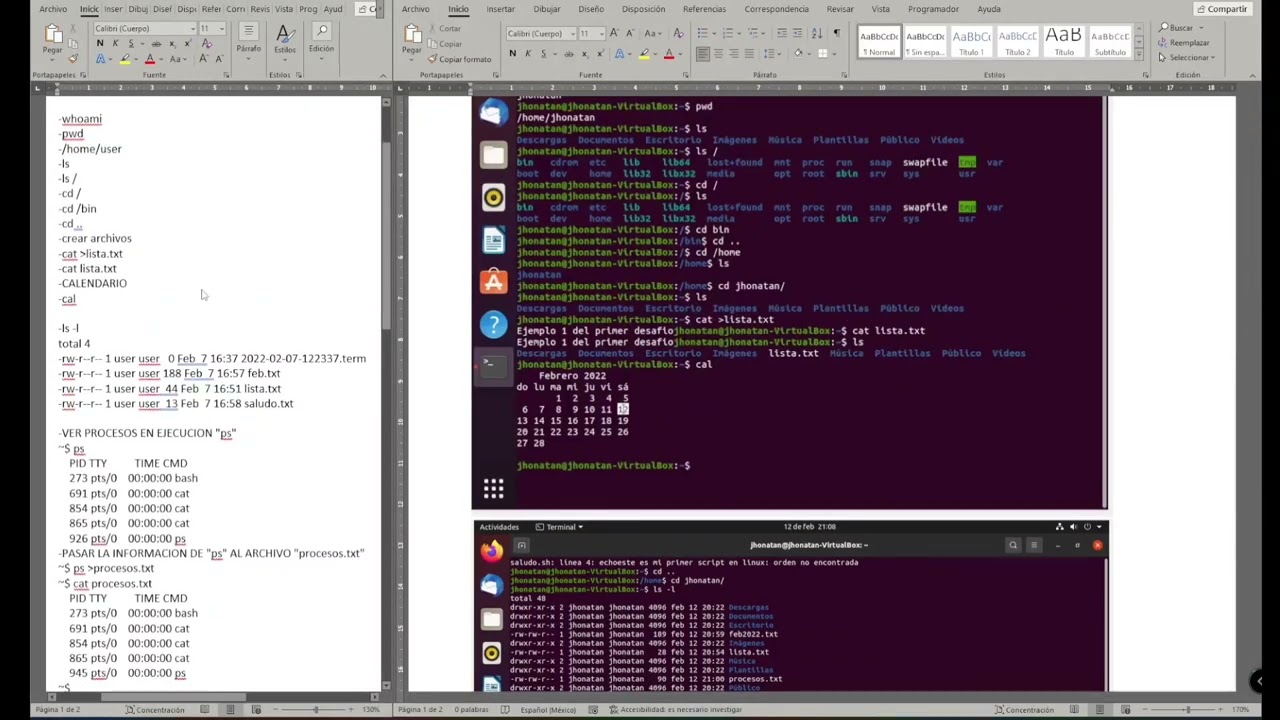Click increase indent icon in right window

tap(797, 33)
